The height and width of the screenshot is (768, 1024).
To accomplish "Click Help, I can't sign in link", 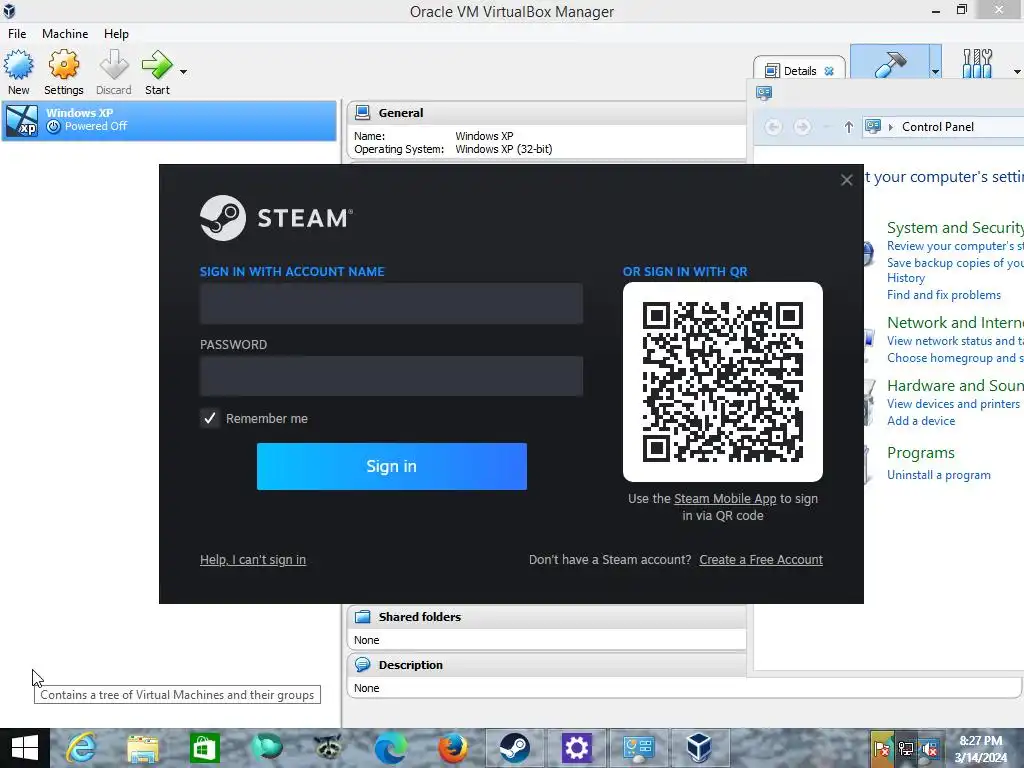I will click(253, 560).
